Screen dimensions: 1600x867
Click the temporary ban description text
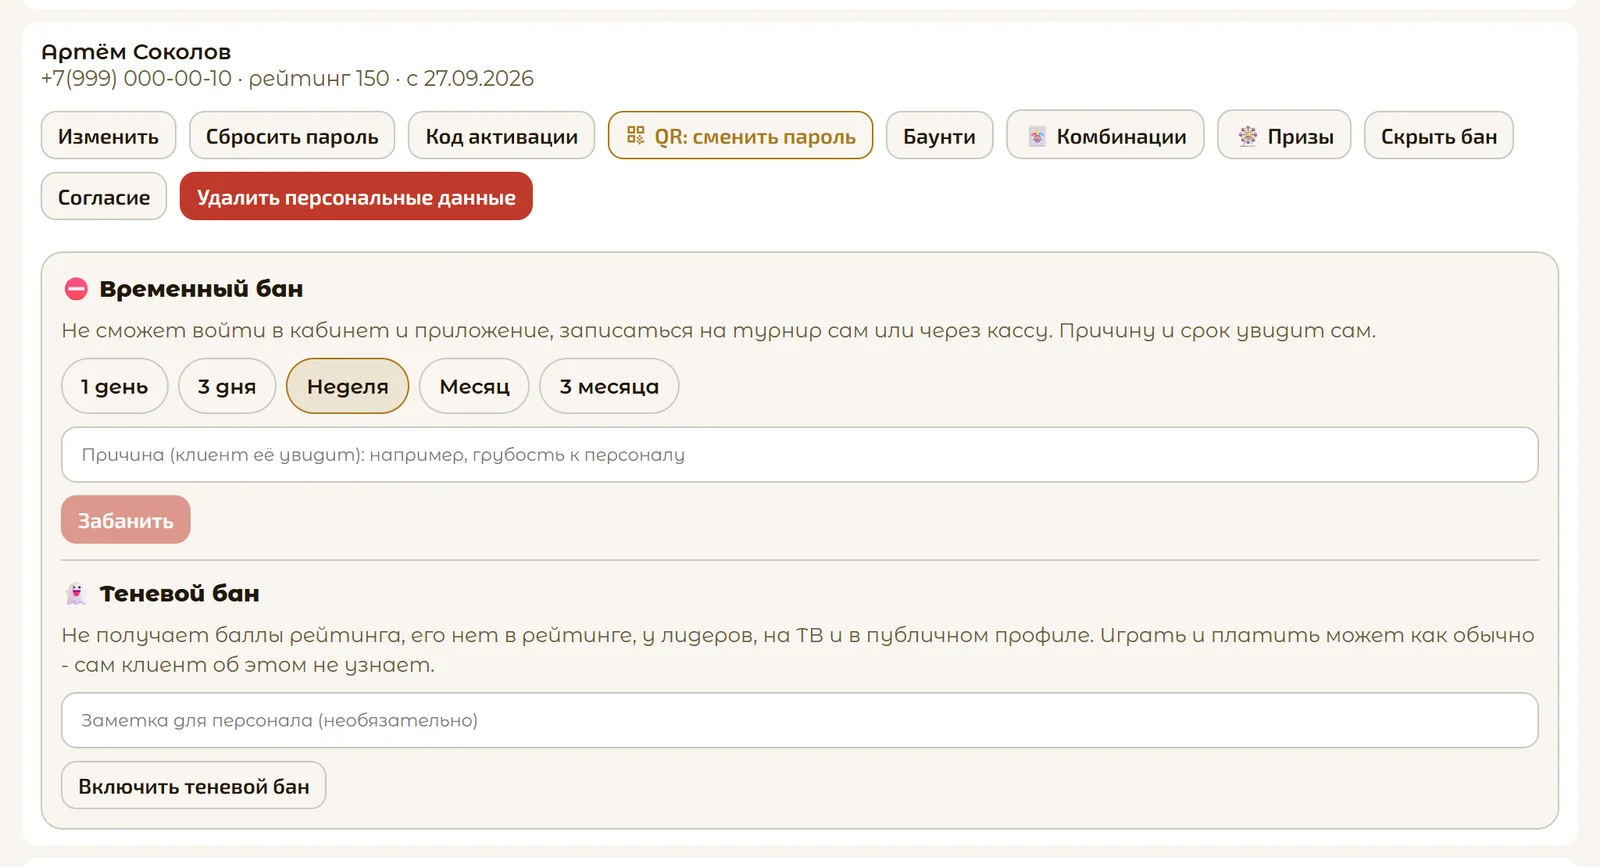point(718,331)
